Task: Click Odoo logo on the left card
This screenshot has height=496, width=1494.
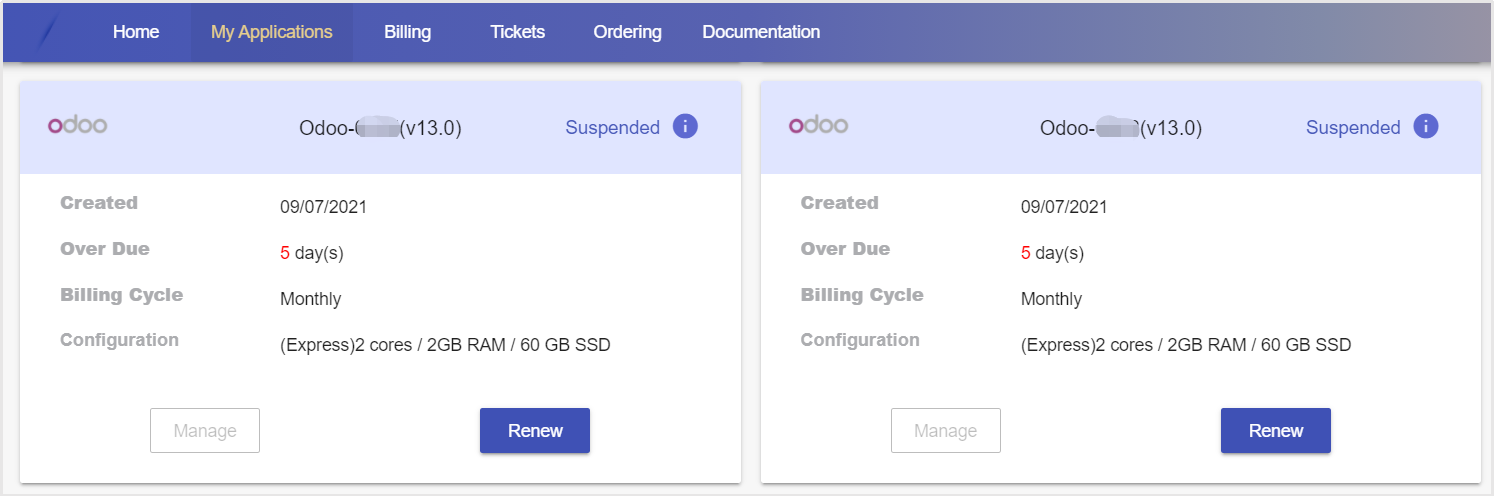Action: [78, 125]
